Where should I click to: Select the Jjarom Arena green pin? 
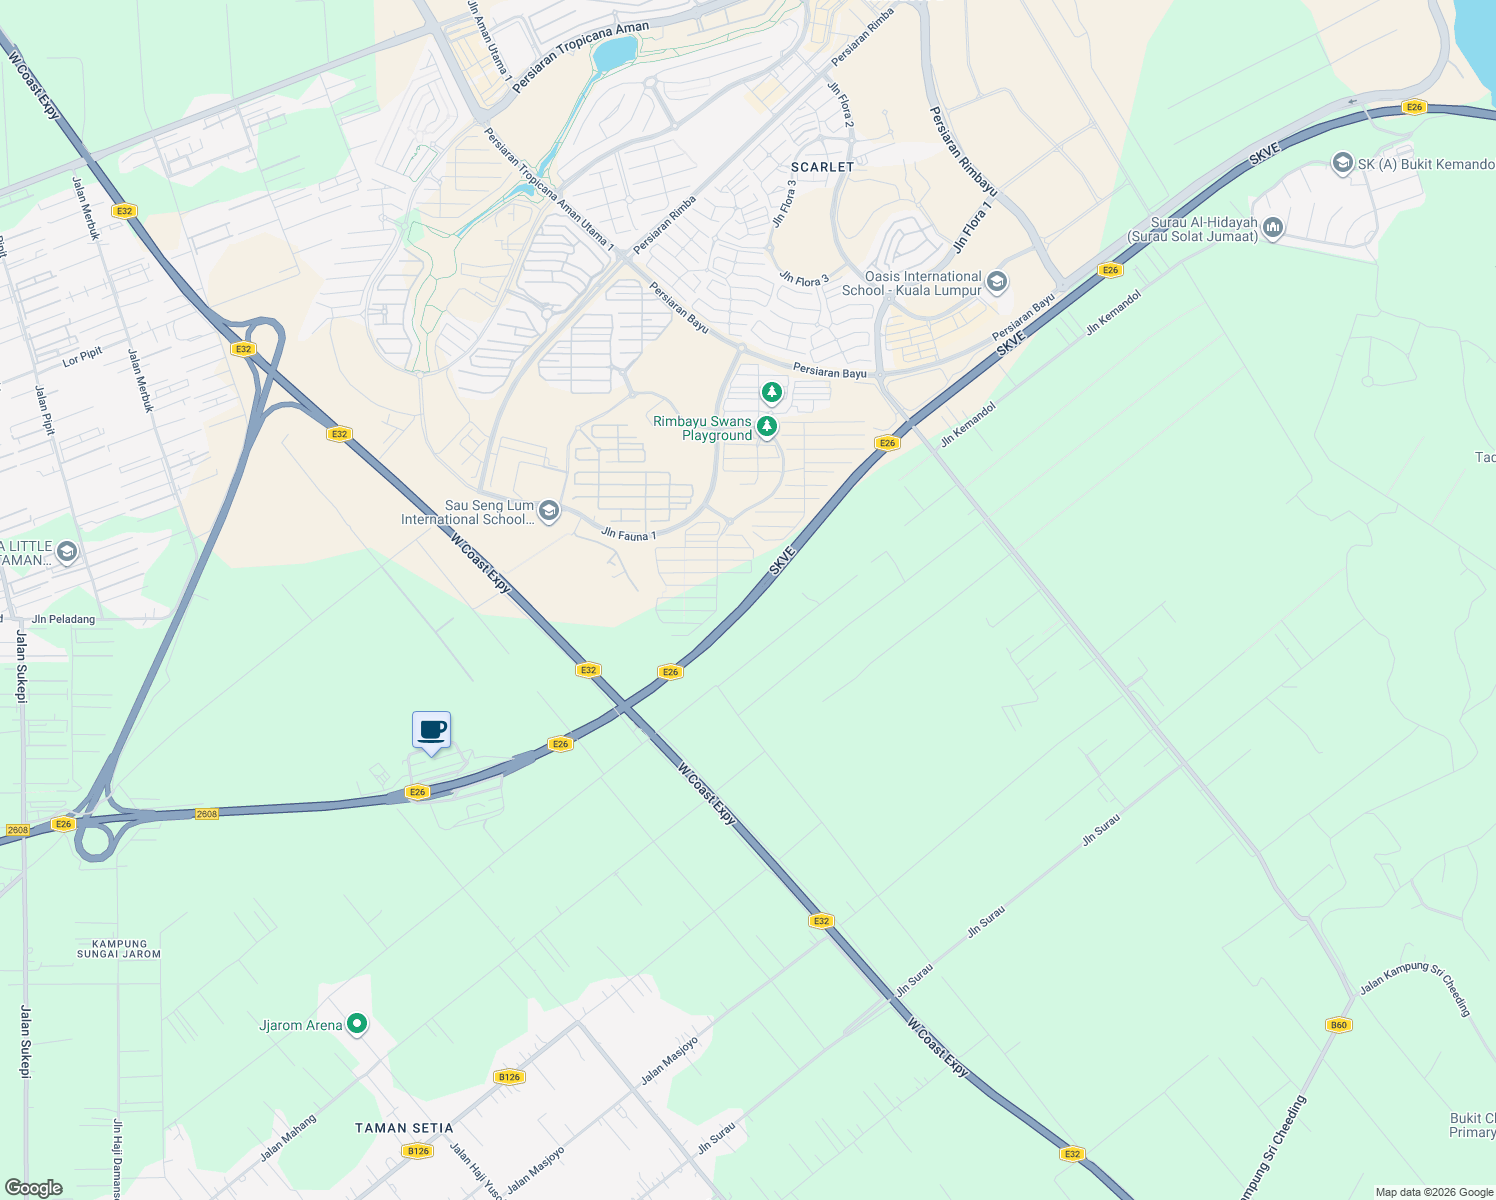tap(357, 1024)
